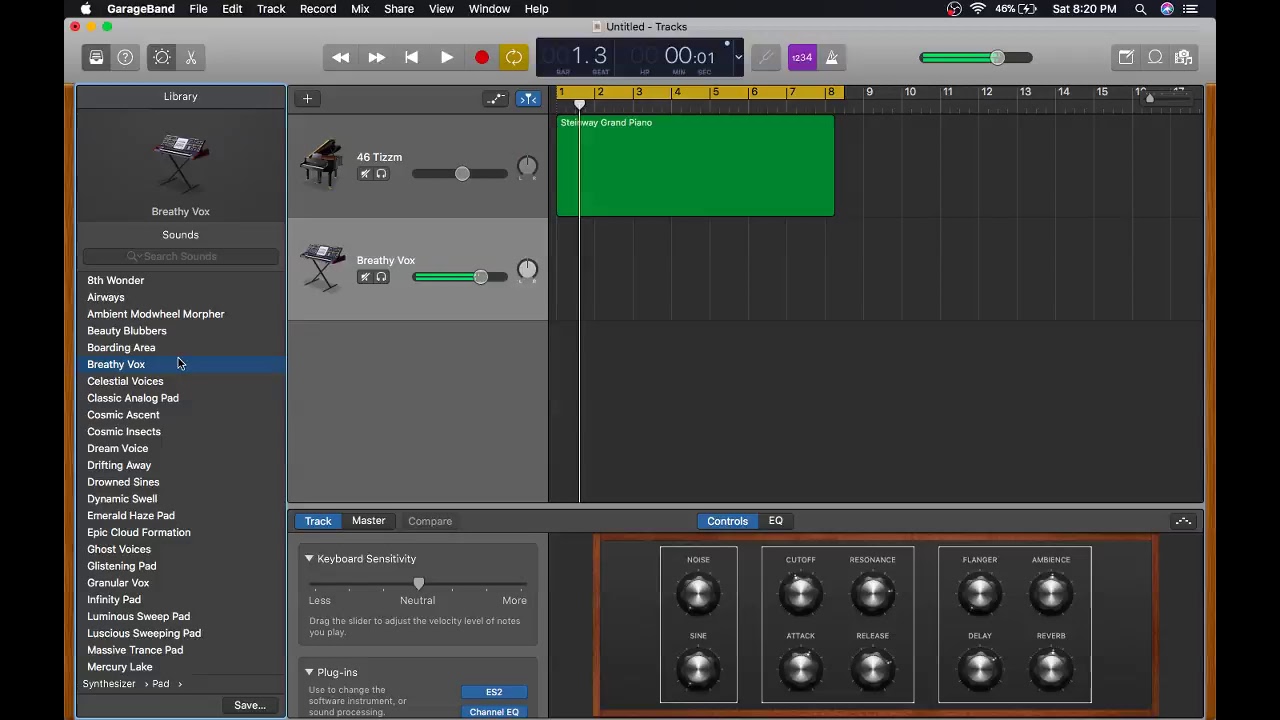
Task: Adjust the Breathy Vox pan knob
Action: pyautogui.click(x=527, y=270)
